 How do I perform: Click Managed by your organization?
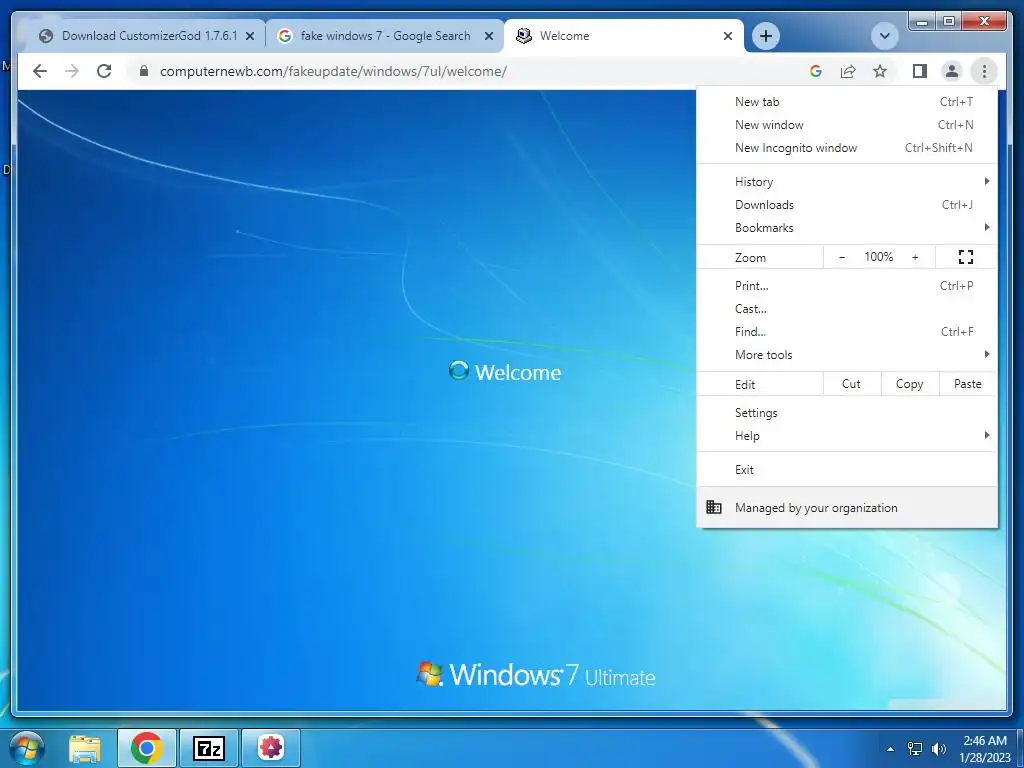click(847, 507)
